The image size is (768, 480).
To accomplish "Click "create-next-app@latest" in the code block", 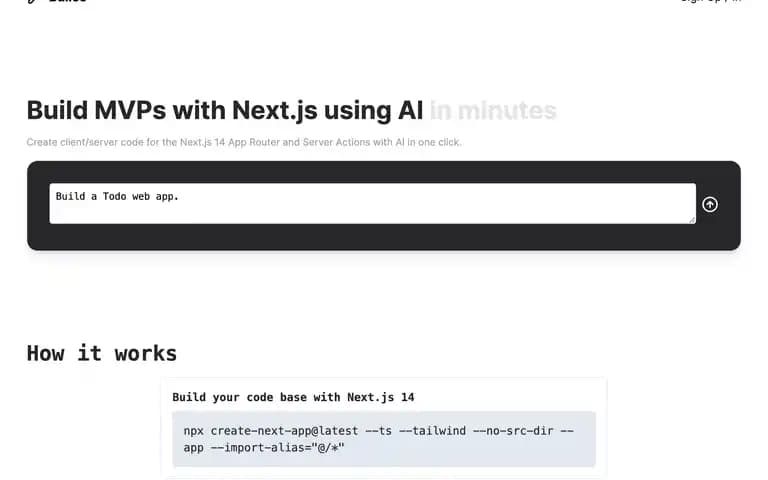I will pos(285,431).
